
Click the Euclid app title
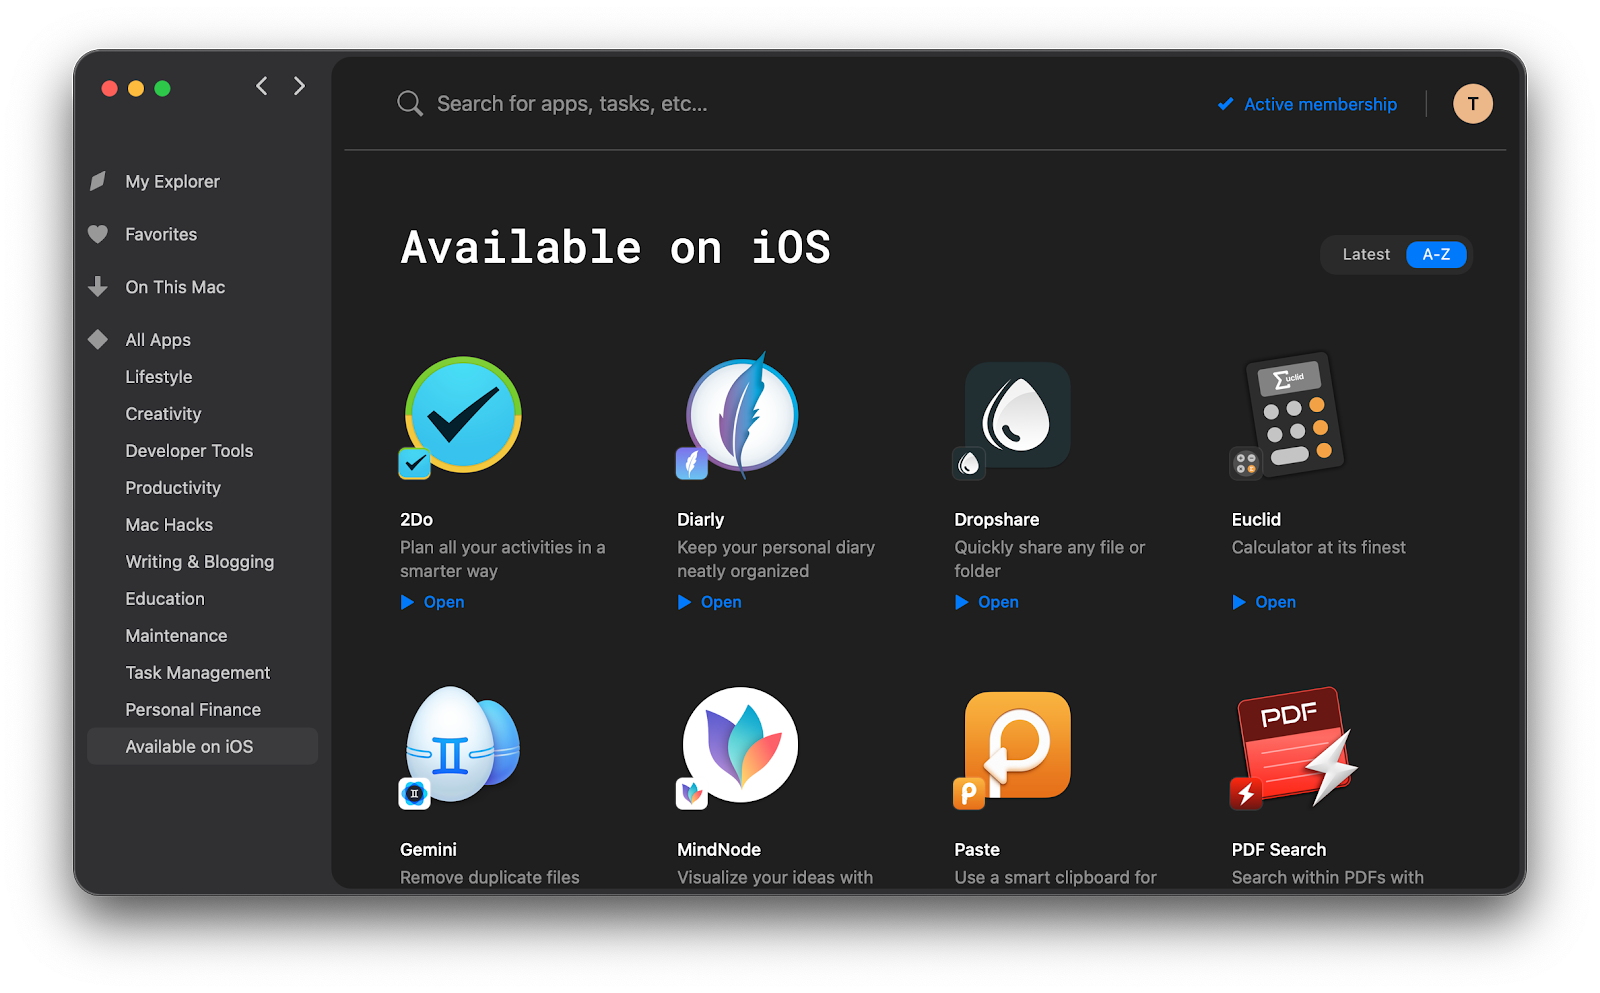pos(1256,520)
